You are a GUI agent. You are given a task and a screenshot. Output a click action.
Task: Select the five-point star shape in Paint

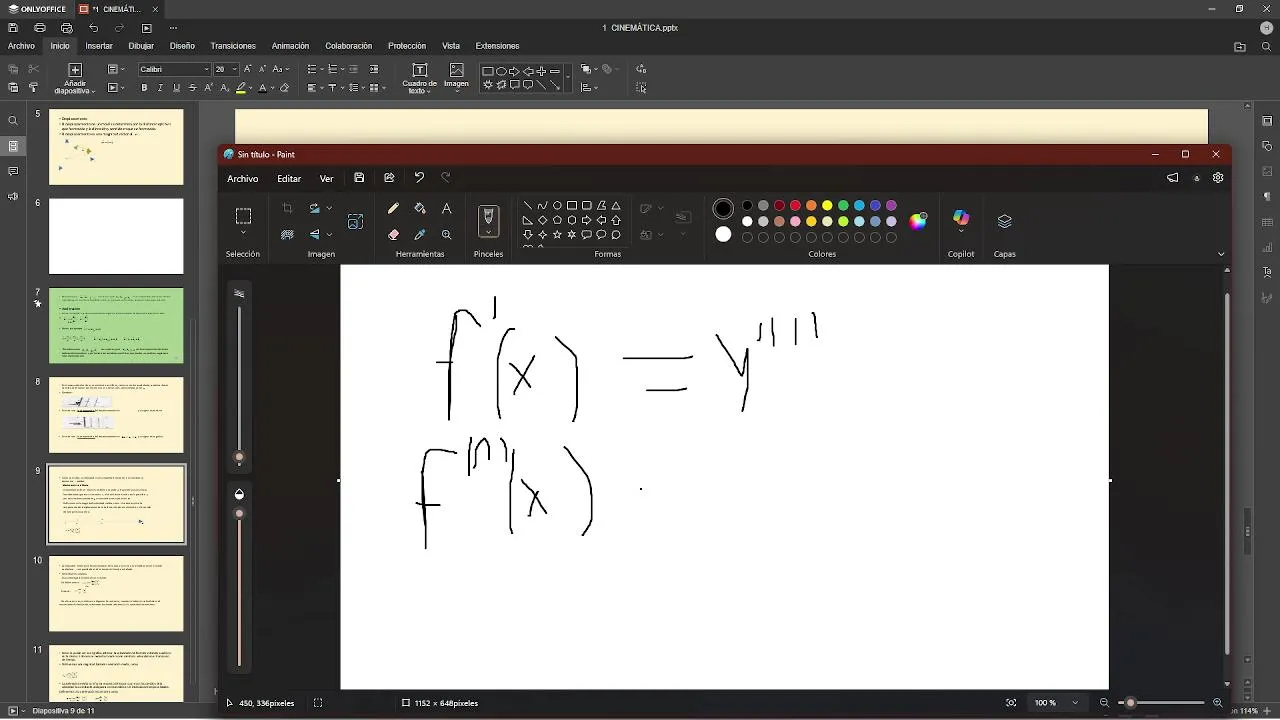557,235
